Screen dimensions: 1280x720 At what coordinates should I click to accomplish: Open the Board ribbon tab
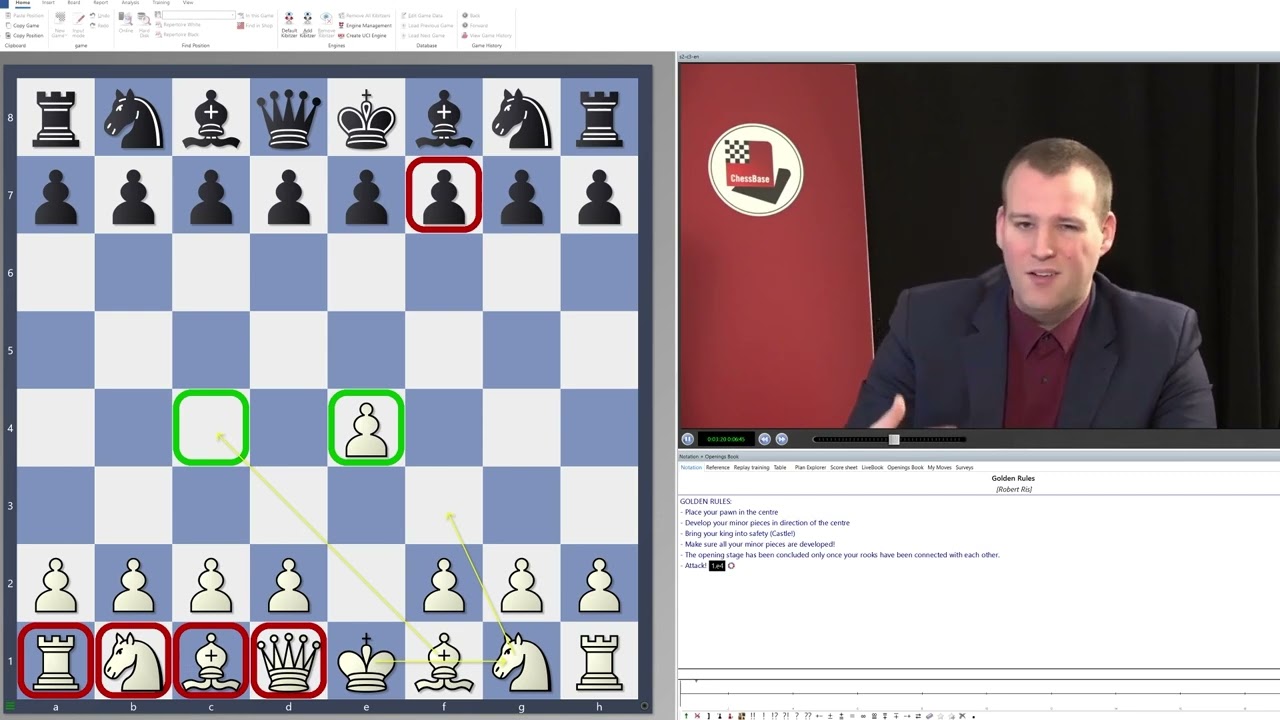point(74,3)
